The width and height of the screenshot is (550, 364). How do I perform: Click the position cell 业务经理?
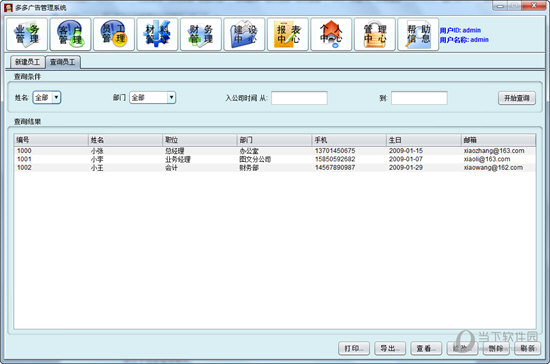[178, 159]
